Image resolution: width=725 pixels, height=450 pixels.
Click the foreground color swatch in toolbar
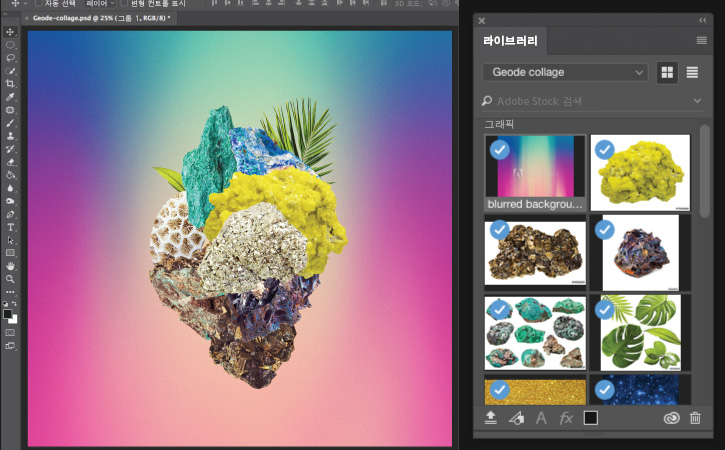pos(8,314)
